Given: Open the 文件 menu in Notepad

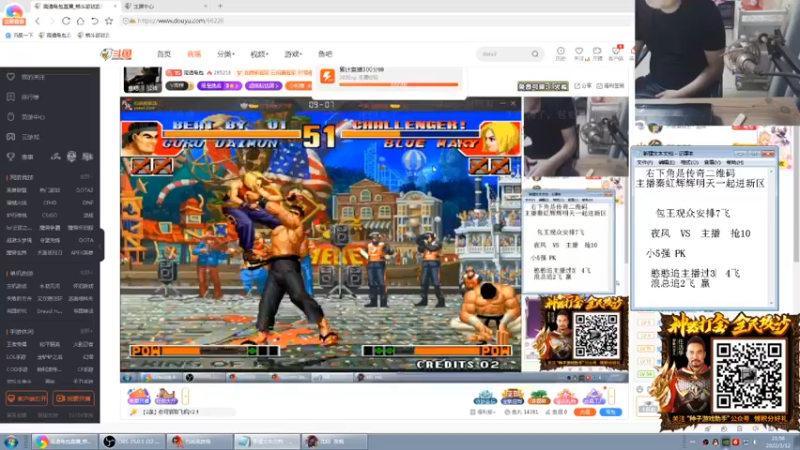Looking at the screenshot, I should (x=644, y=162).
